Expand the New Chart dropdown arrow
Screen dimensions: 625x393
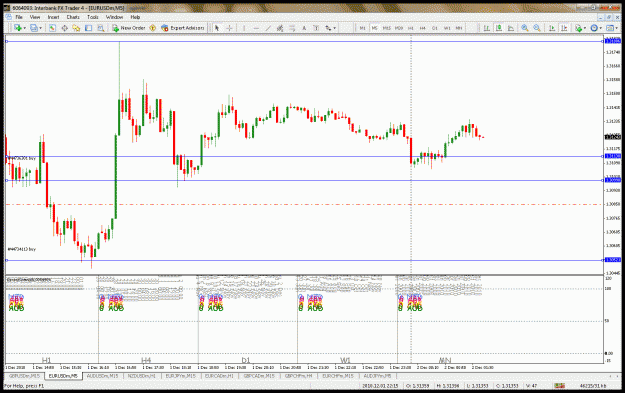point(25,28)
